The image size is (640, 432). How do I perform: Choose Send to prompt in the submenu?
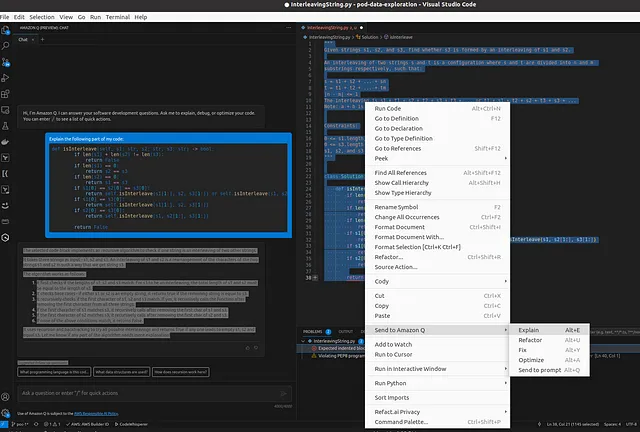[x=549, y=370]
